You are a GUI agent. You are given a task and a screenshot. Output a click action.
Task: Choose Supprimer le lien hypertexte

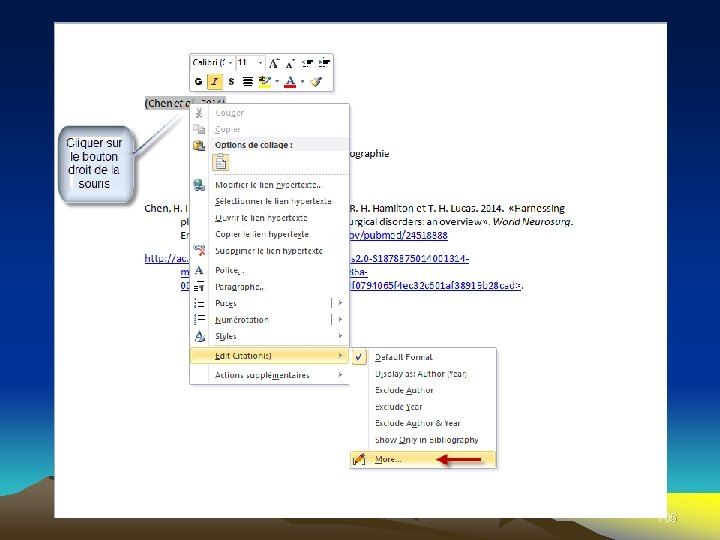269,251
